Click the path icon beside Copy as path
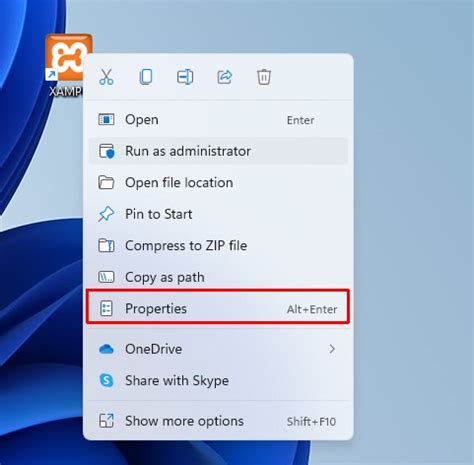Screen dimensions: 474x465 106,277
